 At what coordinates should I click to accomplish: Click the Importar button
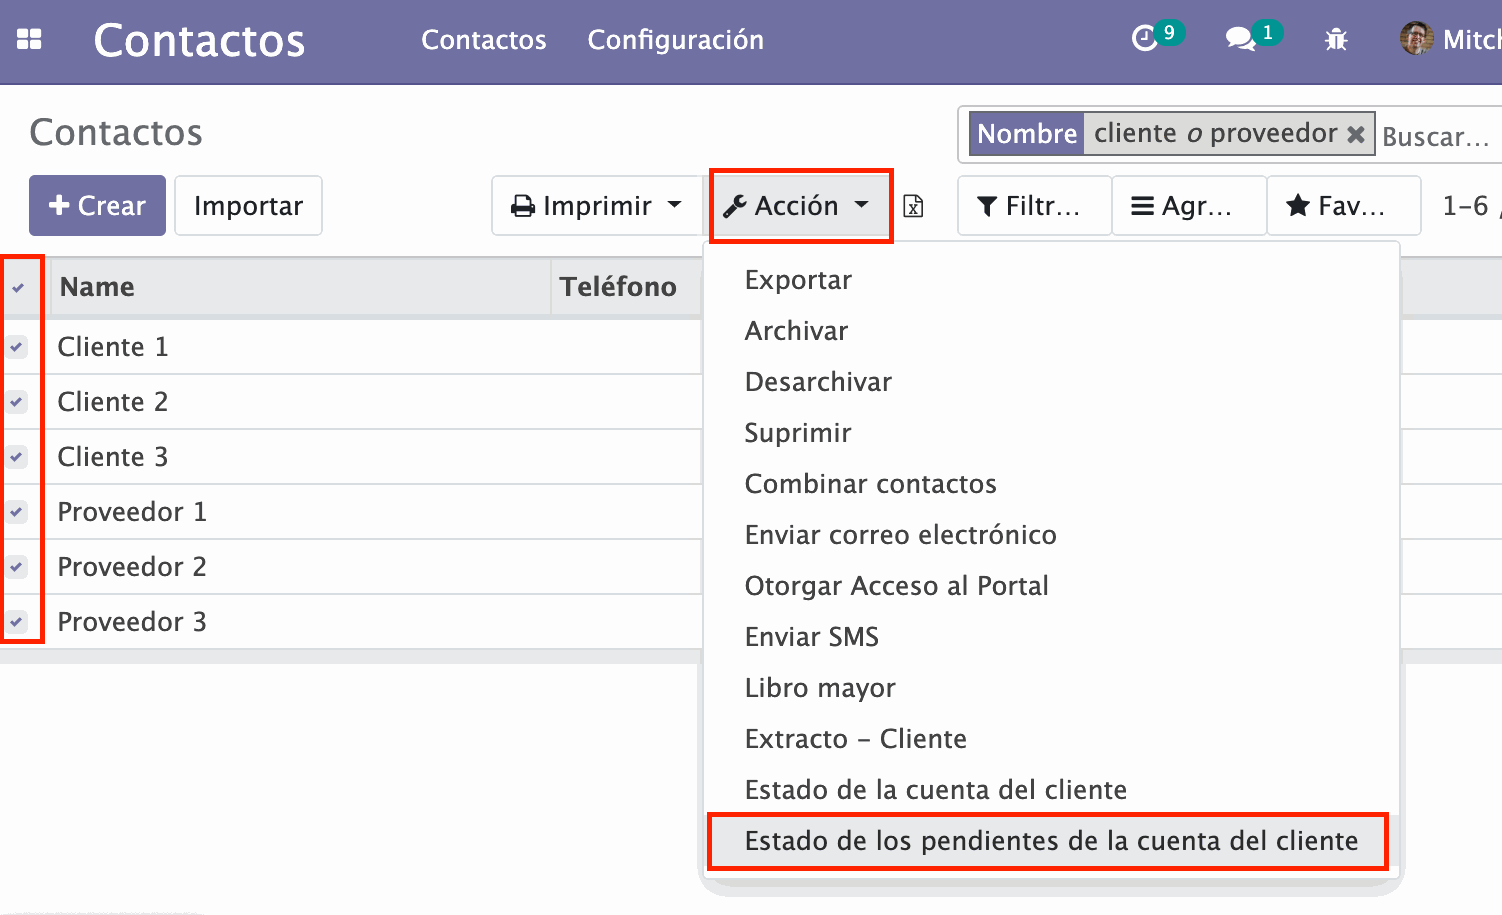coord(248,206)
